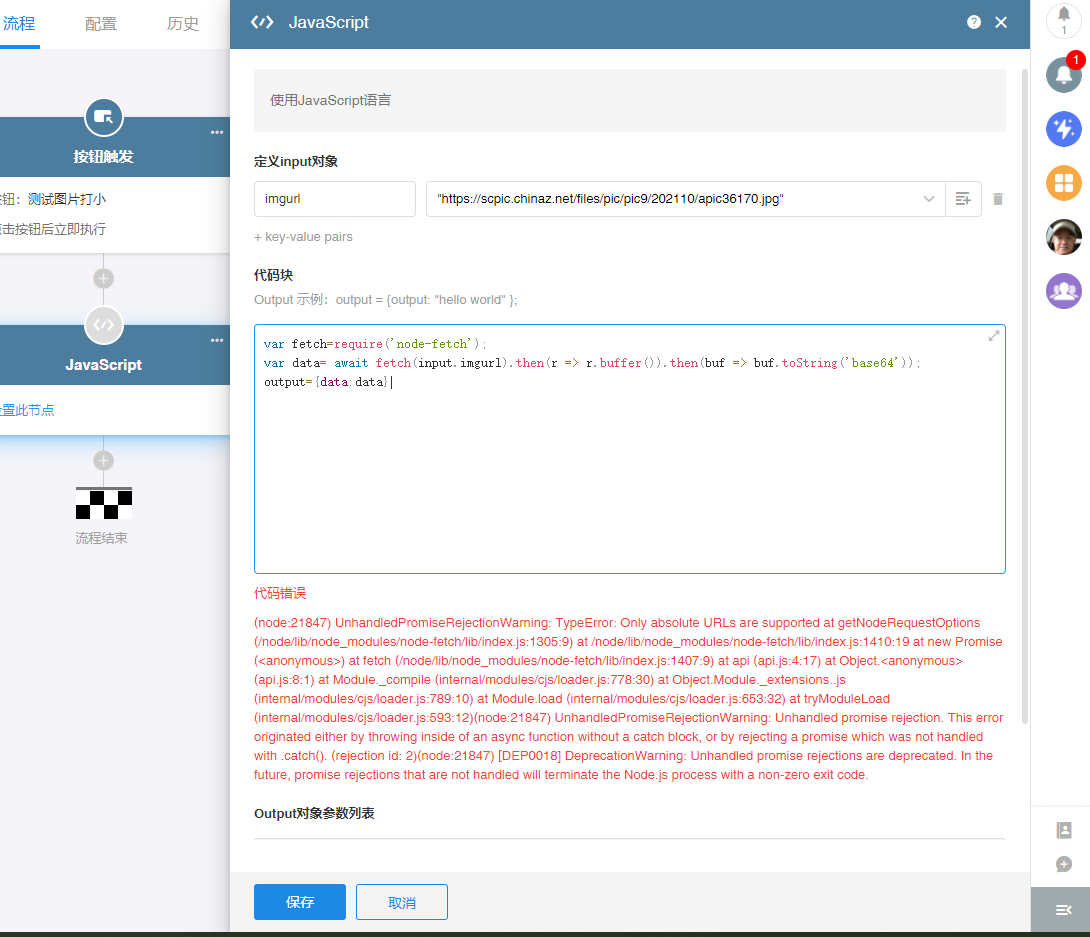
Task: Click the 取消 button
Action: 401,902
